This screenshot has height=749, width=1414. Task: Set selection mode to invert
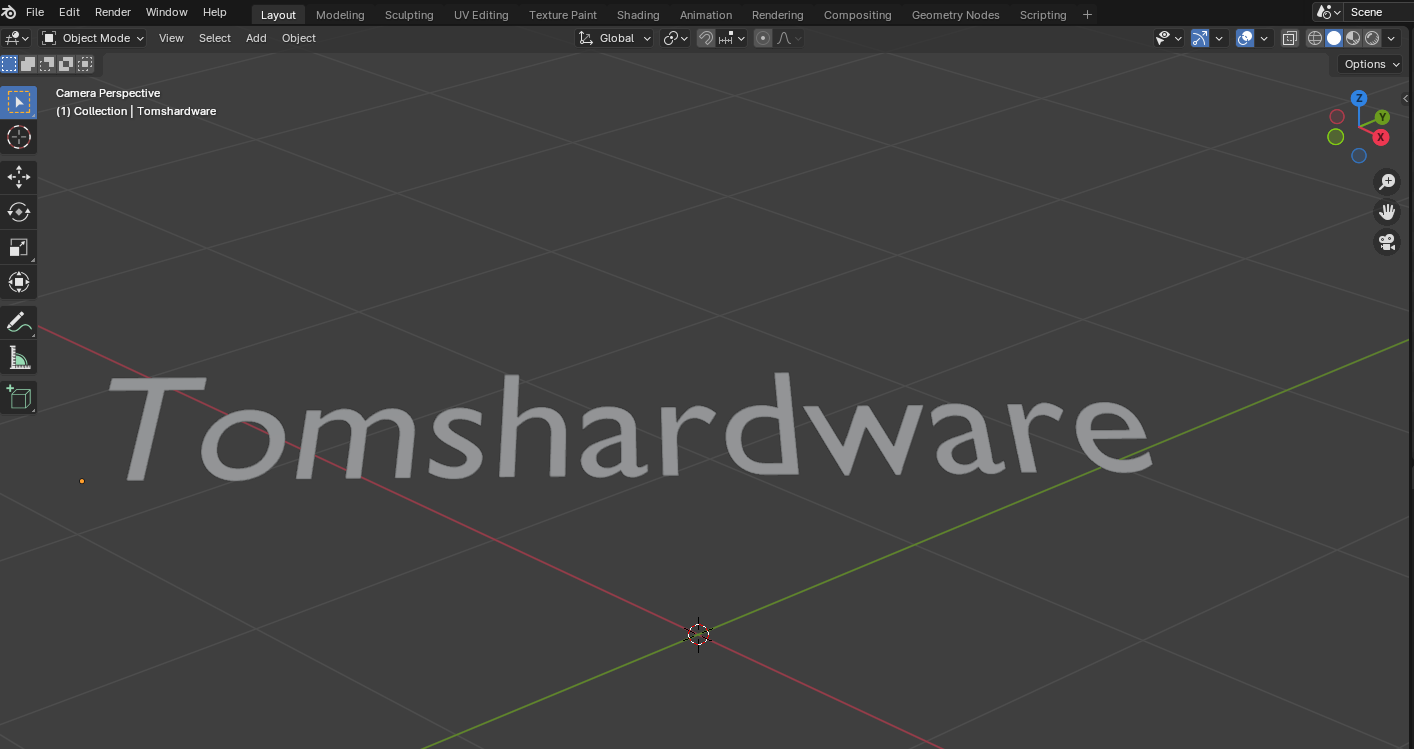(66, 64)
